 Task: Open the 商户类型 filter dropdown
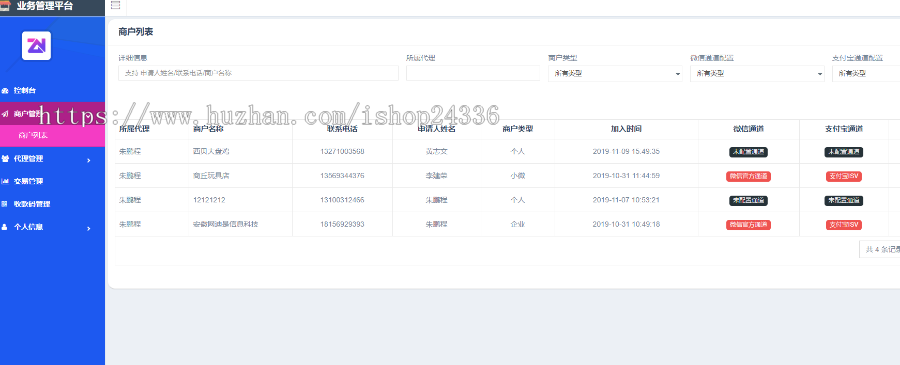(615, 73)
